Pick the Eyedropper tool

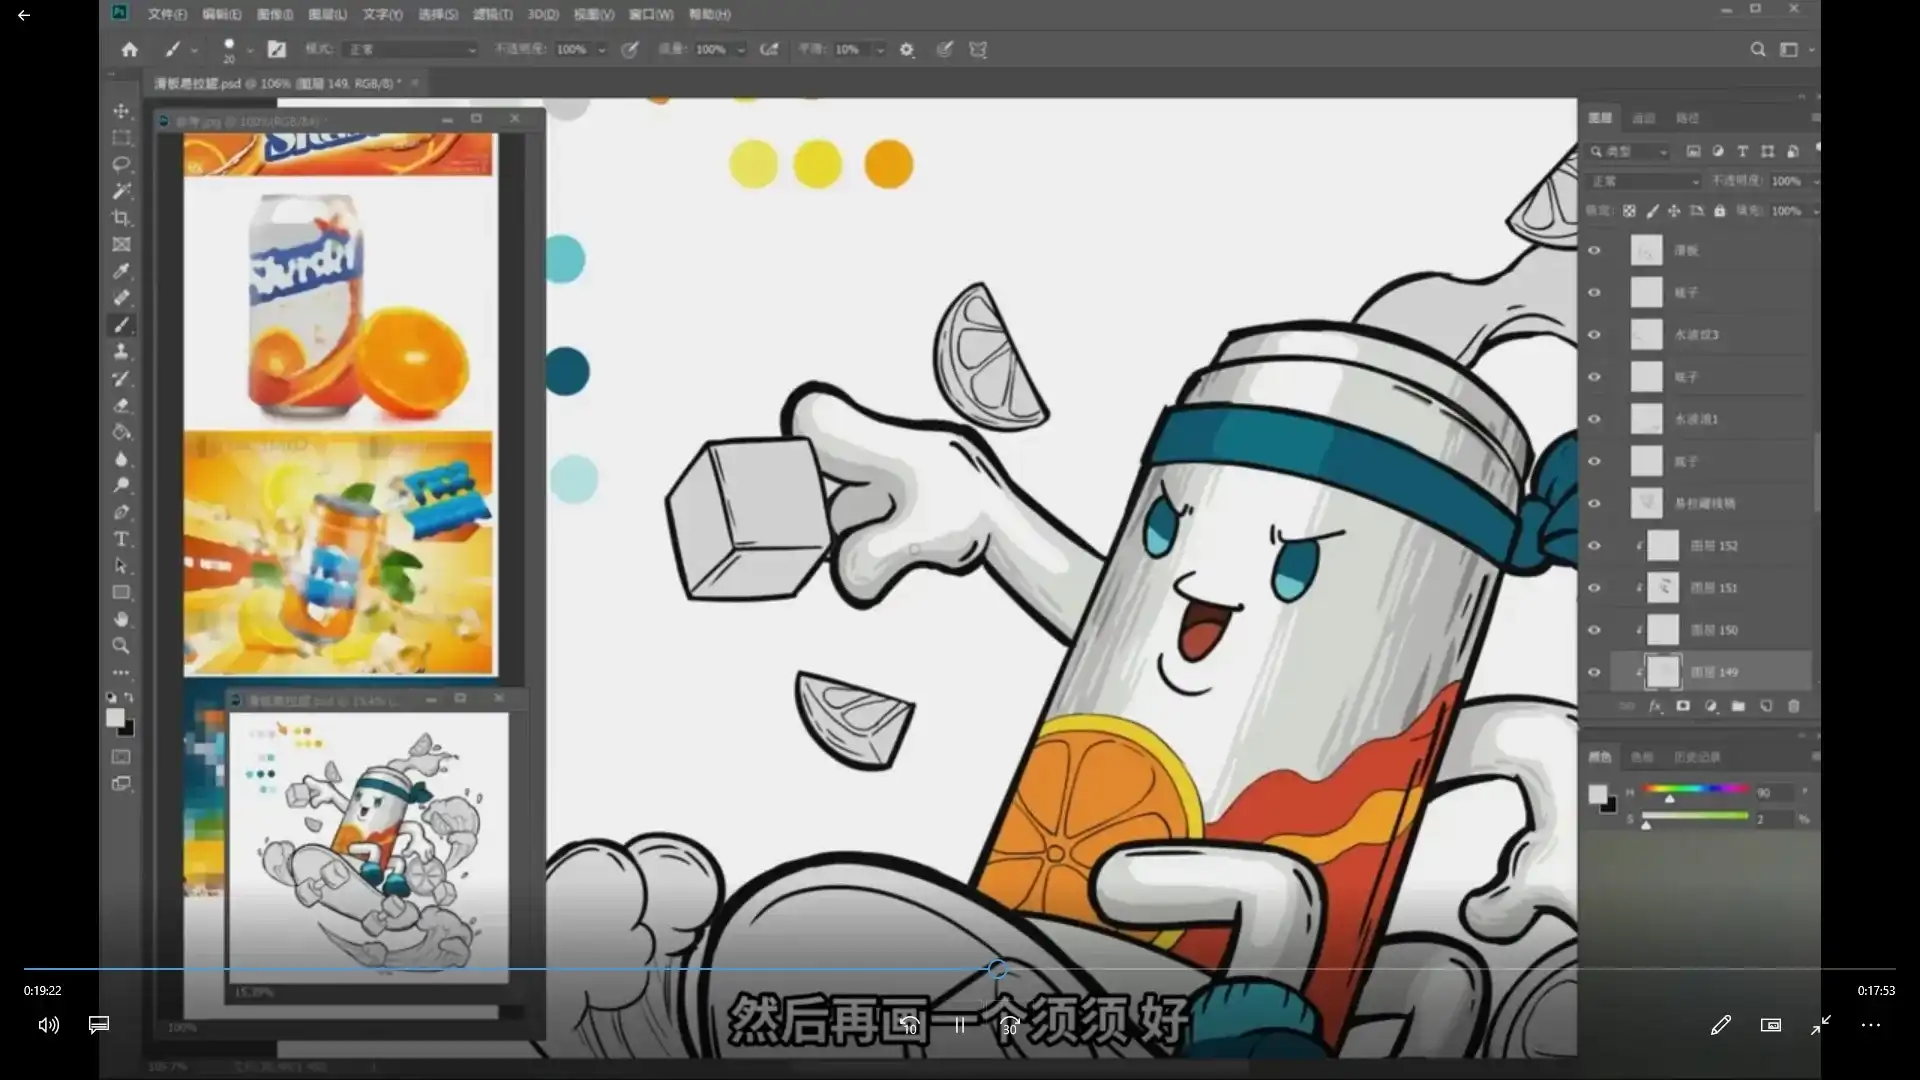(121, 271)
